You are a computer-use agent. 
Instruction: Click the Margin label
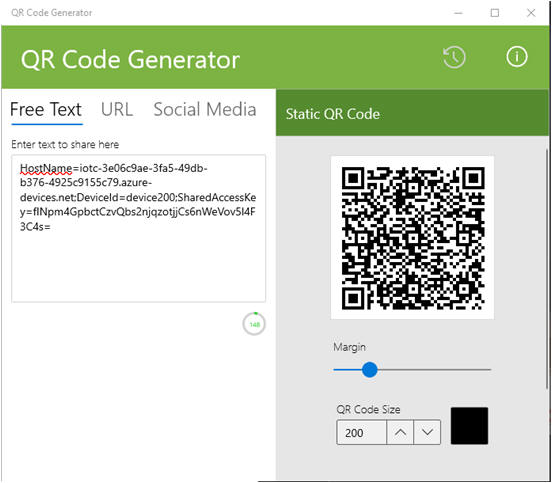click(349, 347)
